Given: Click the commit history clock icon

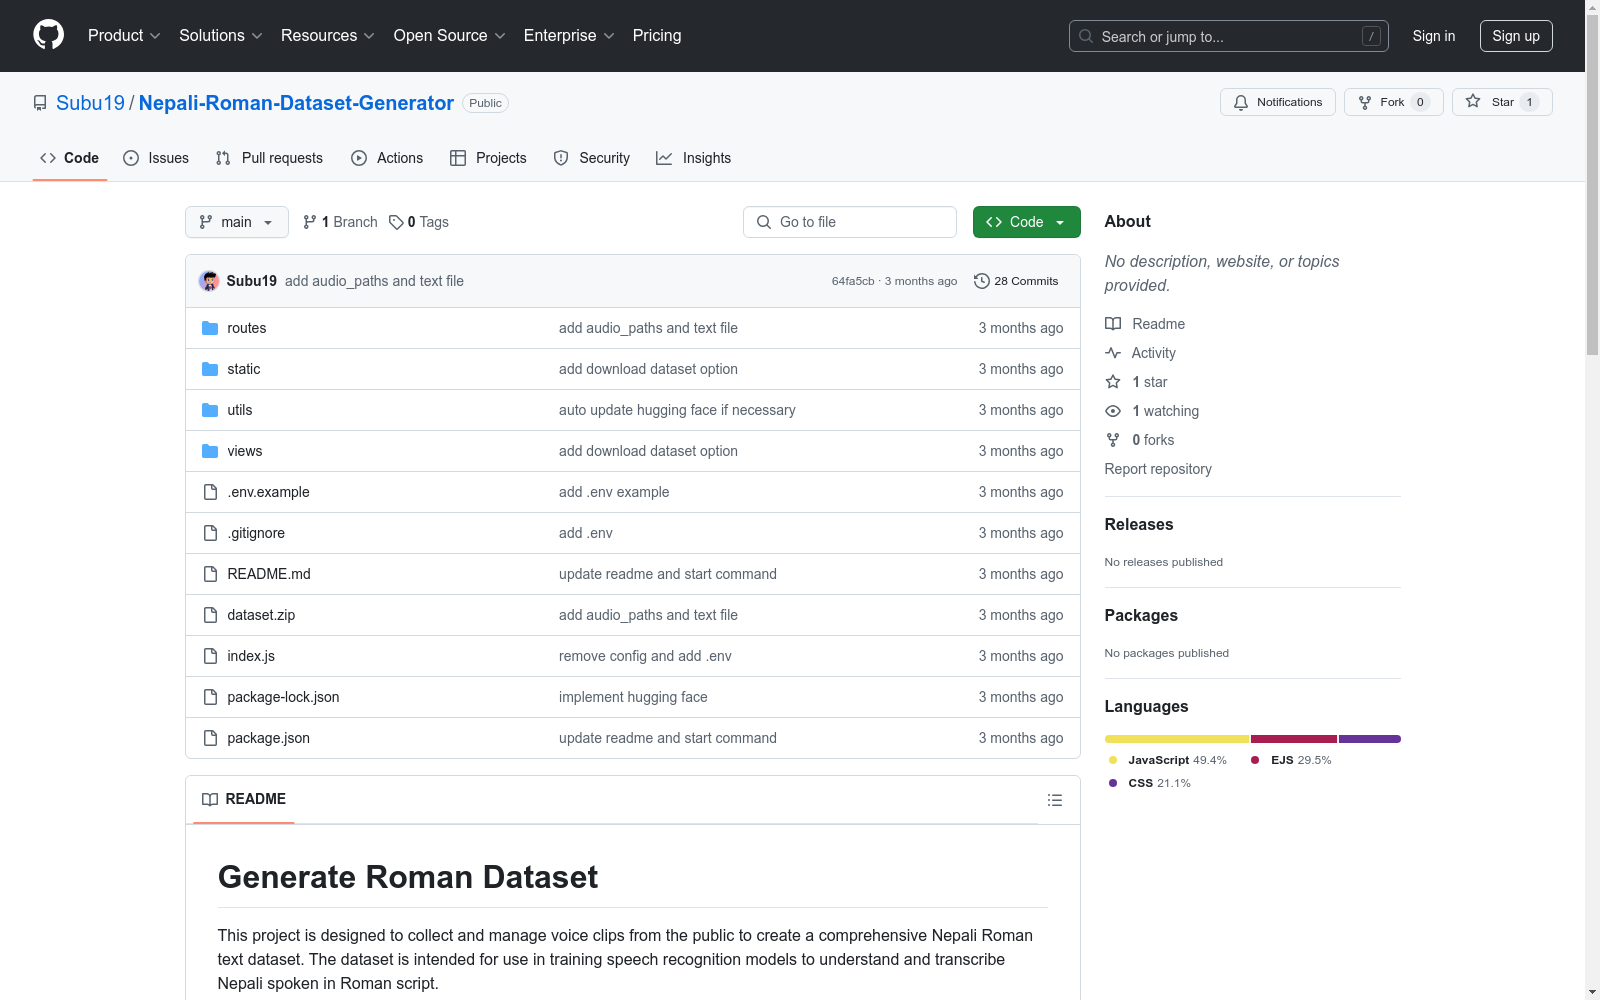Looking at the screenshot, I should [982, 281].
